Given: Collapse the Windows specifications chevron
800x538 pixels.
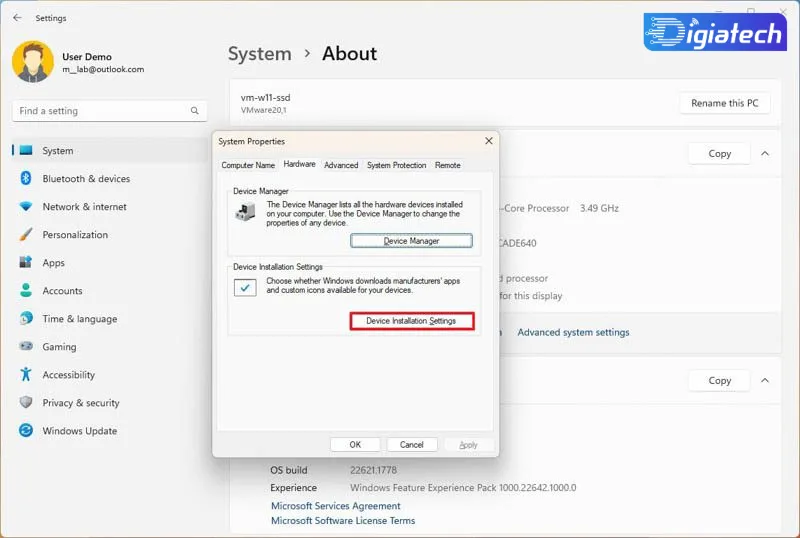Looking at the screenshot, I should click(x=765, y=380).
